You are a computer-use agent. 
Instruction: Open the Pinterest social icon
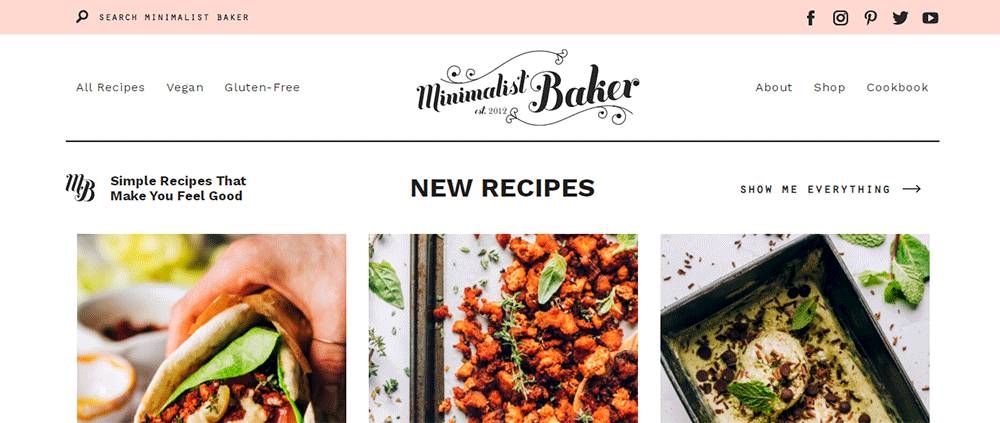click(871, 18)
